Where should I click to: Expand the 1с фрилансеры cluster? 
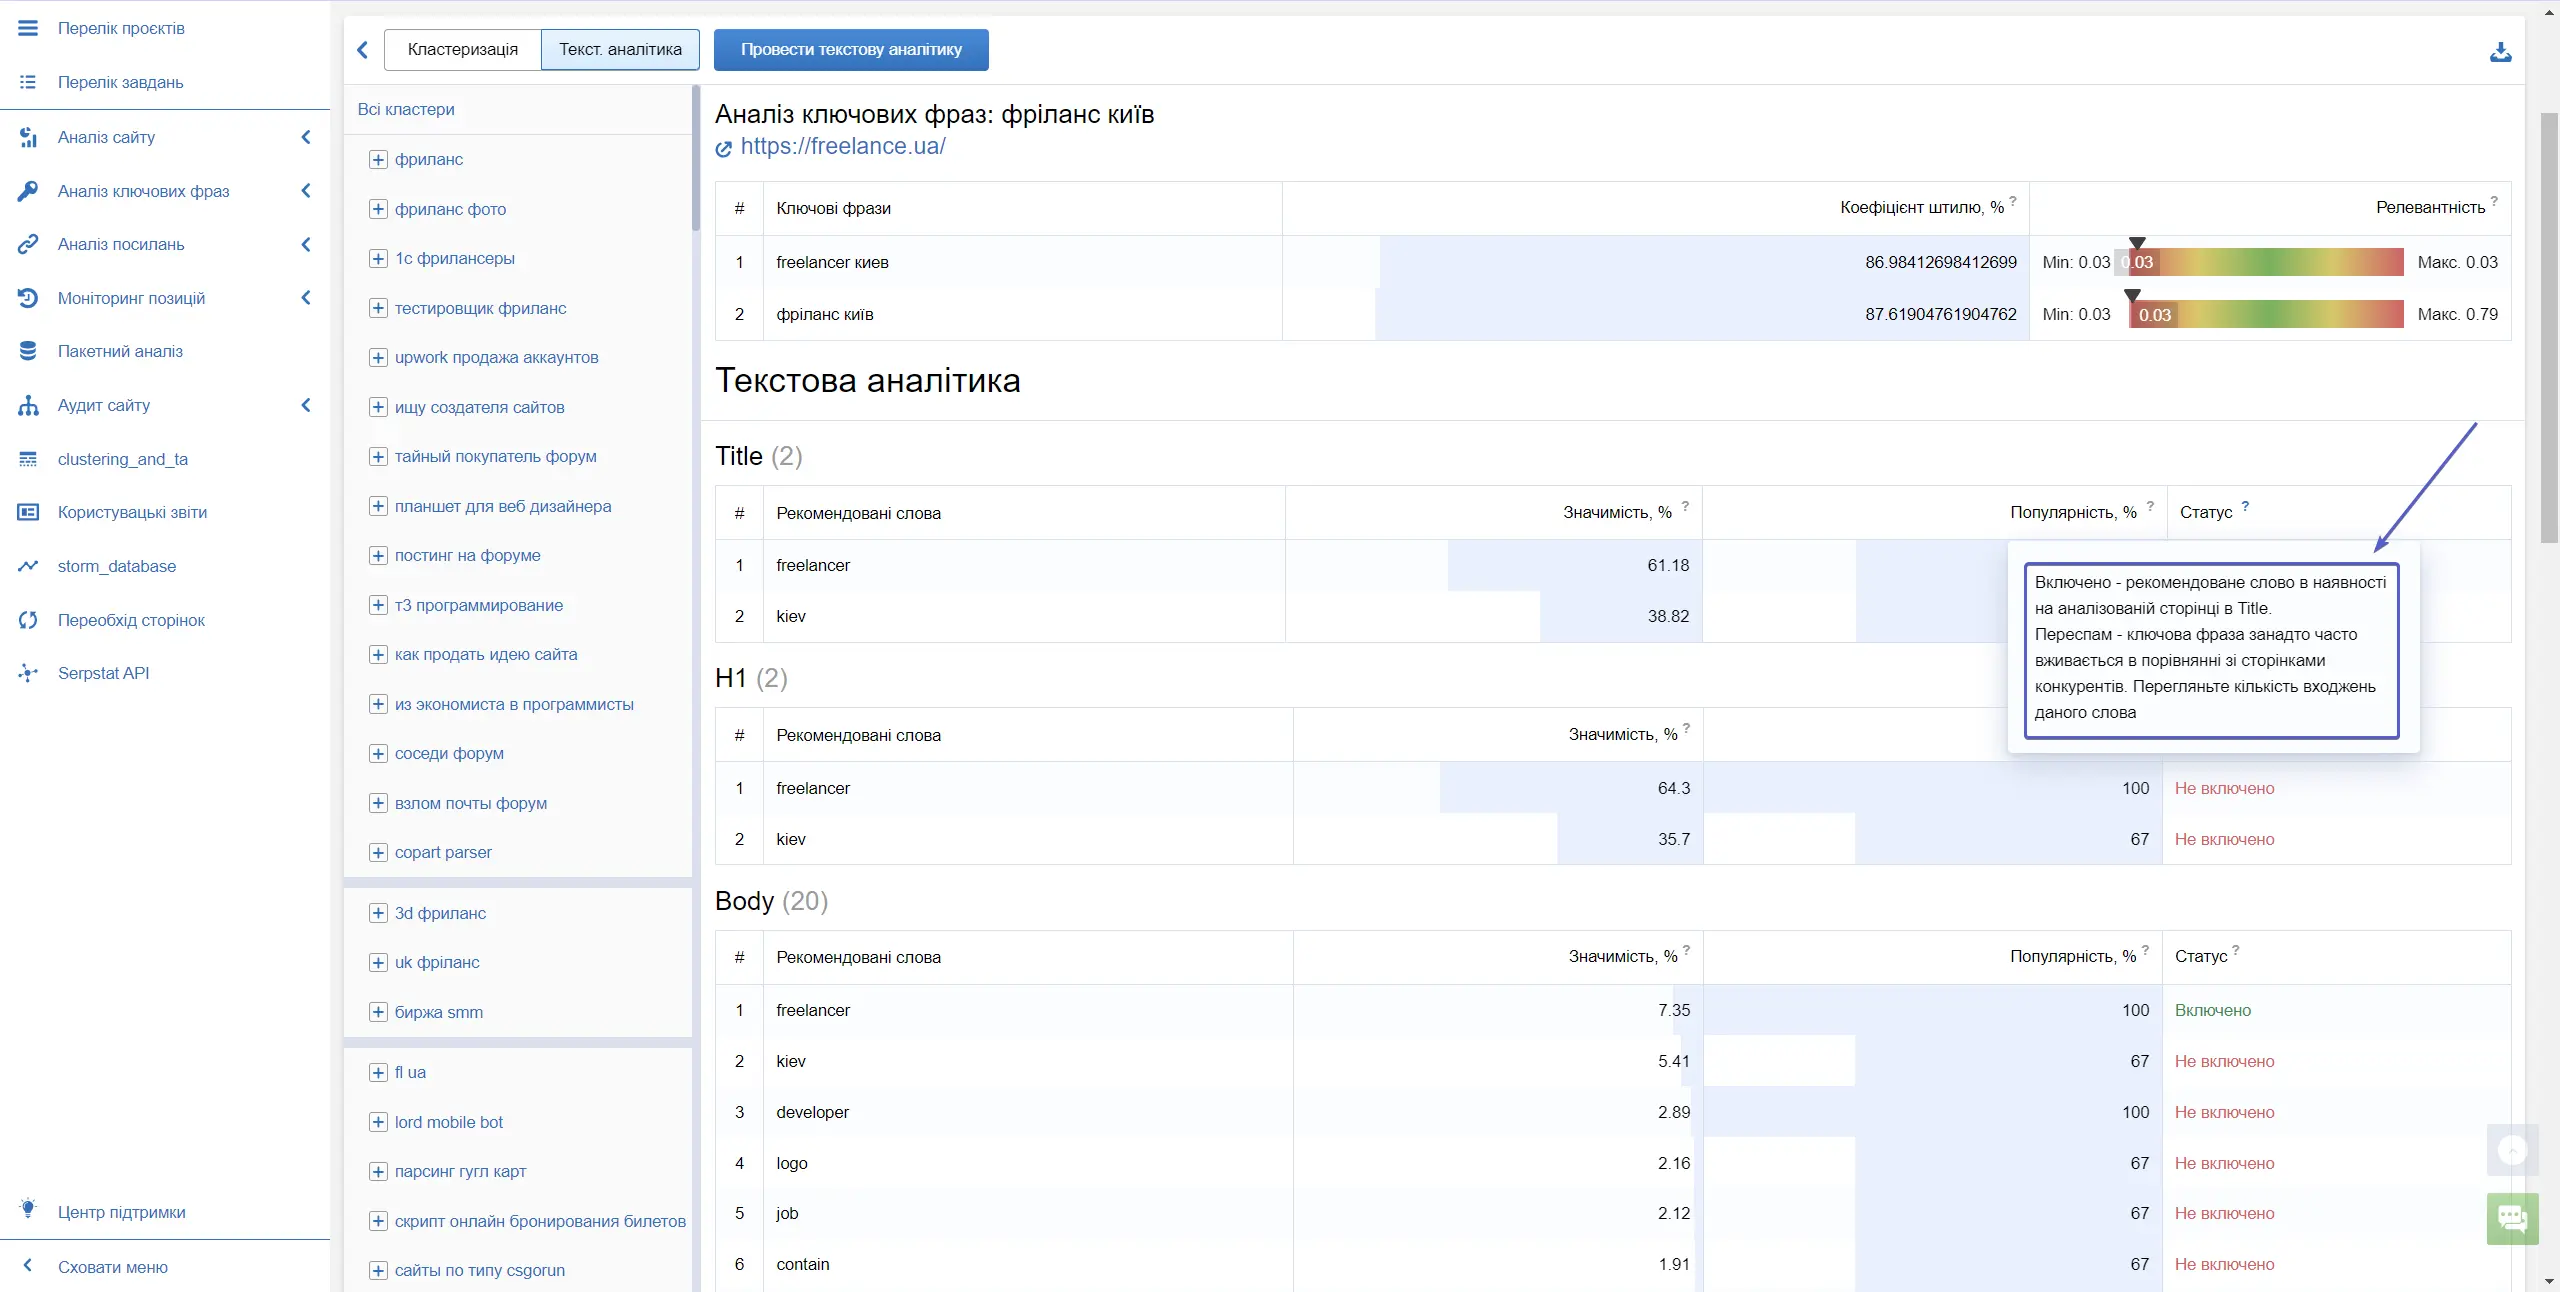pos(378,259)
